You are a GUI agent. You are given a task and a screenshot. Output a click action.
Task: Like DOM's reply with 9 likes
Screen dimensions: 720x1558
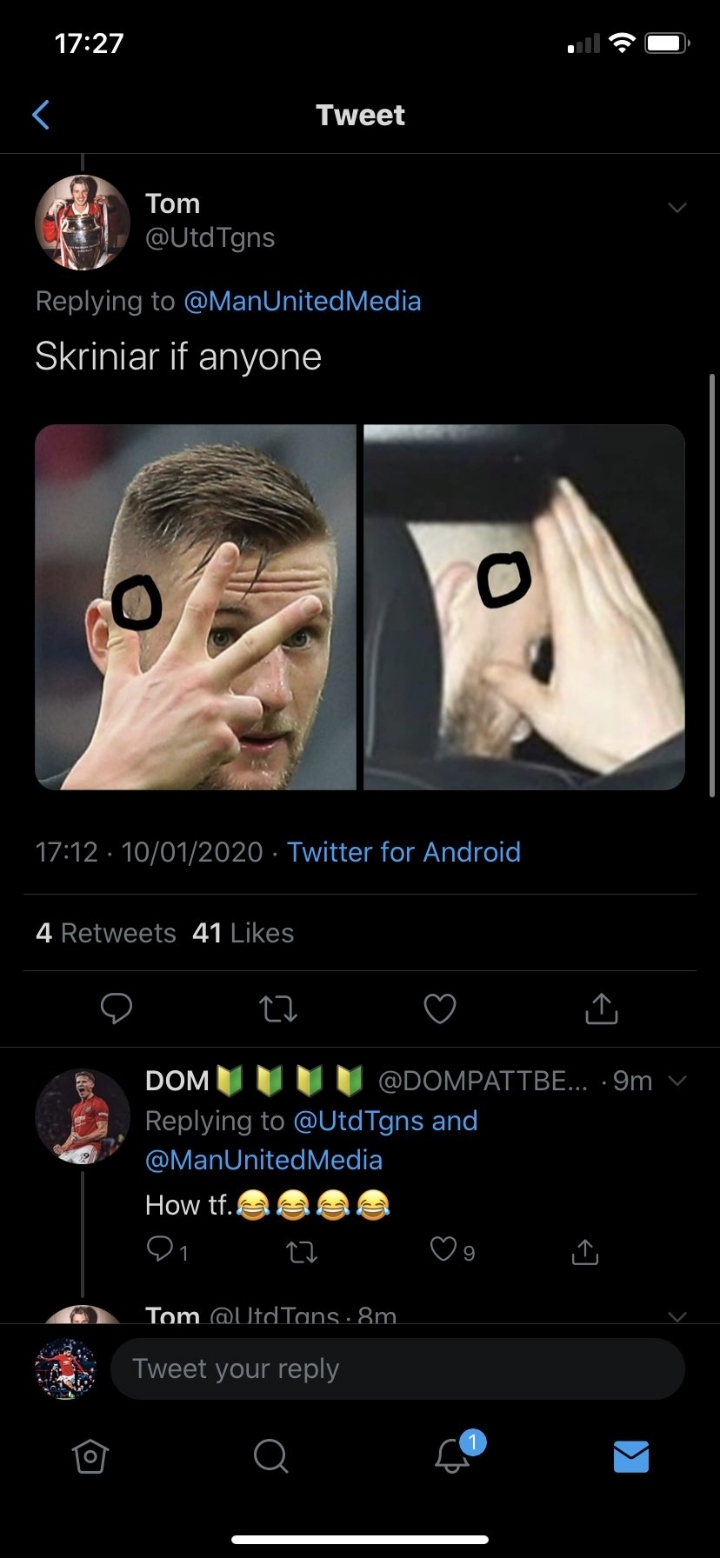pyautogui.click(x=444, y=1250)
